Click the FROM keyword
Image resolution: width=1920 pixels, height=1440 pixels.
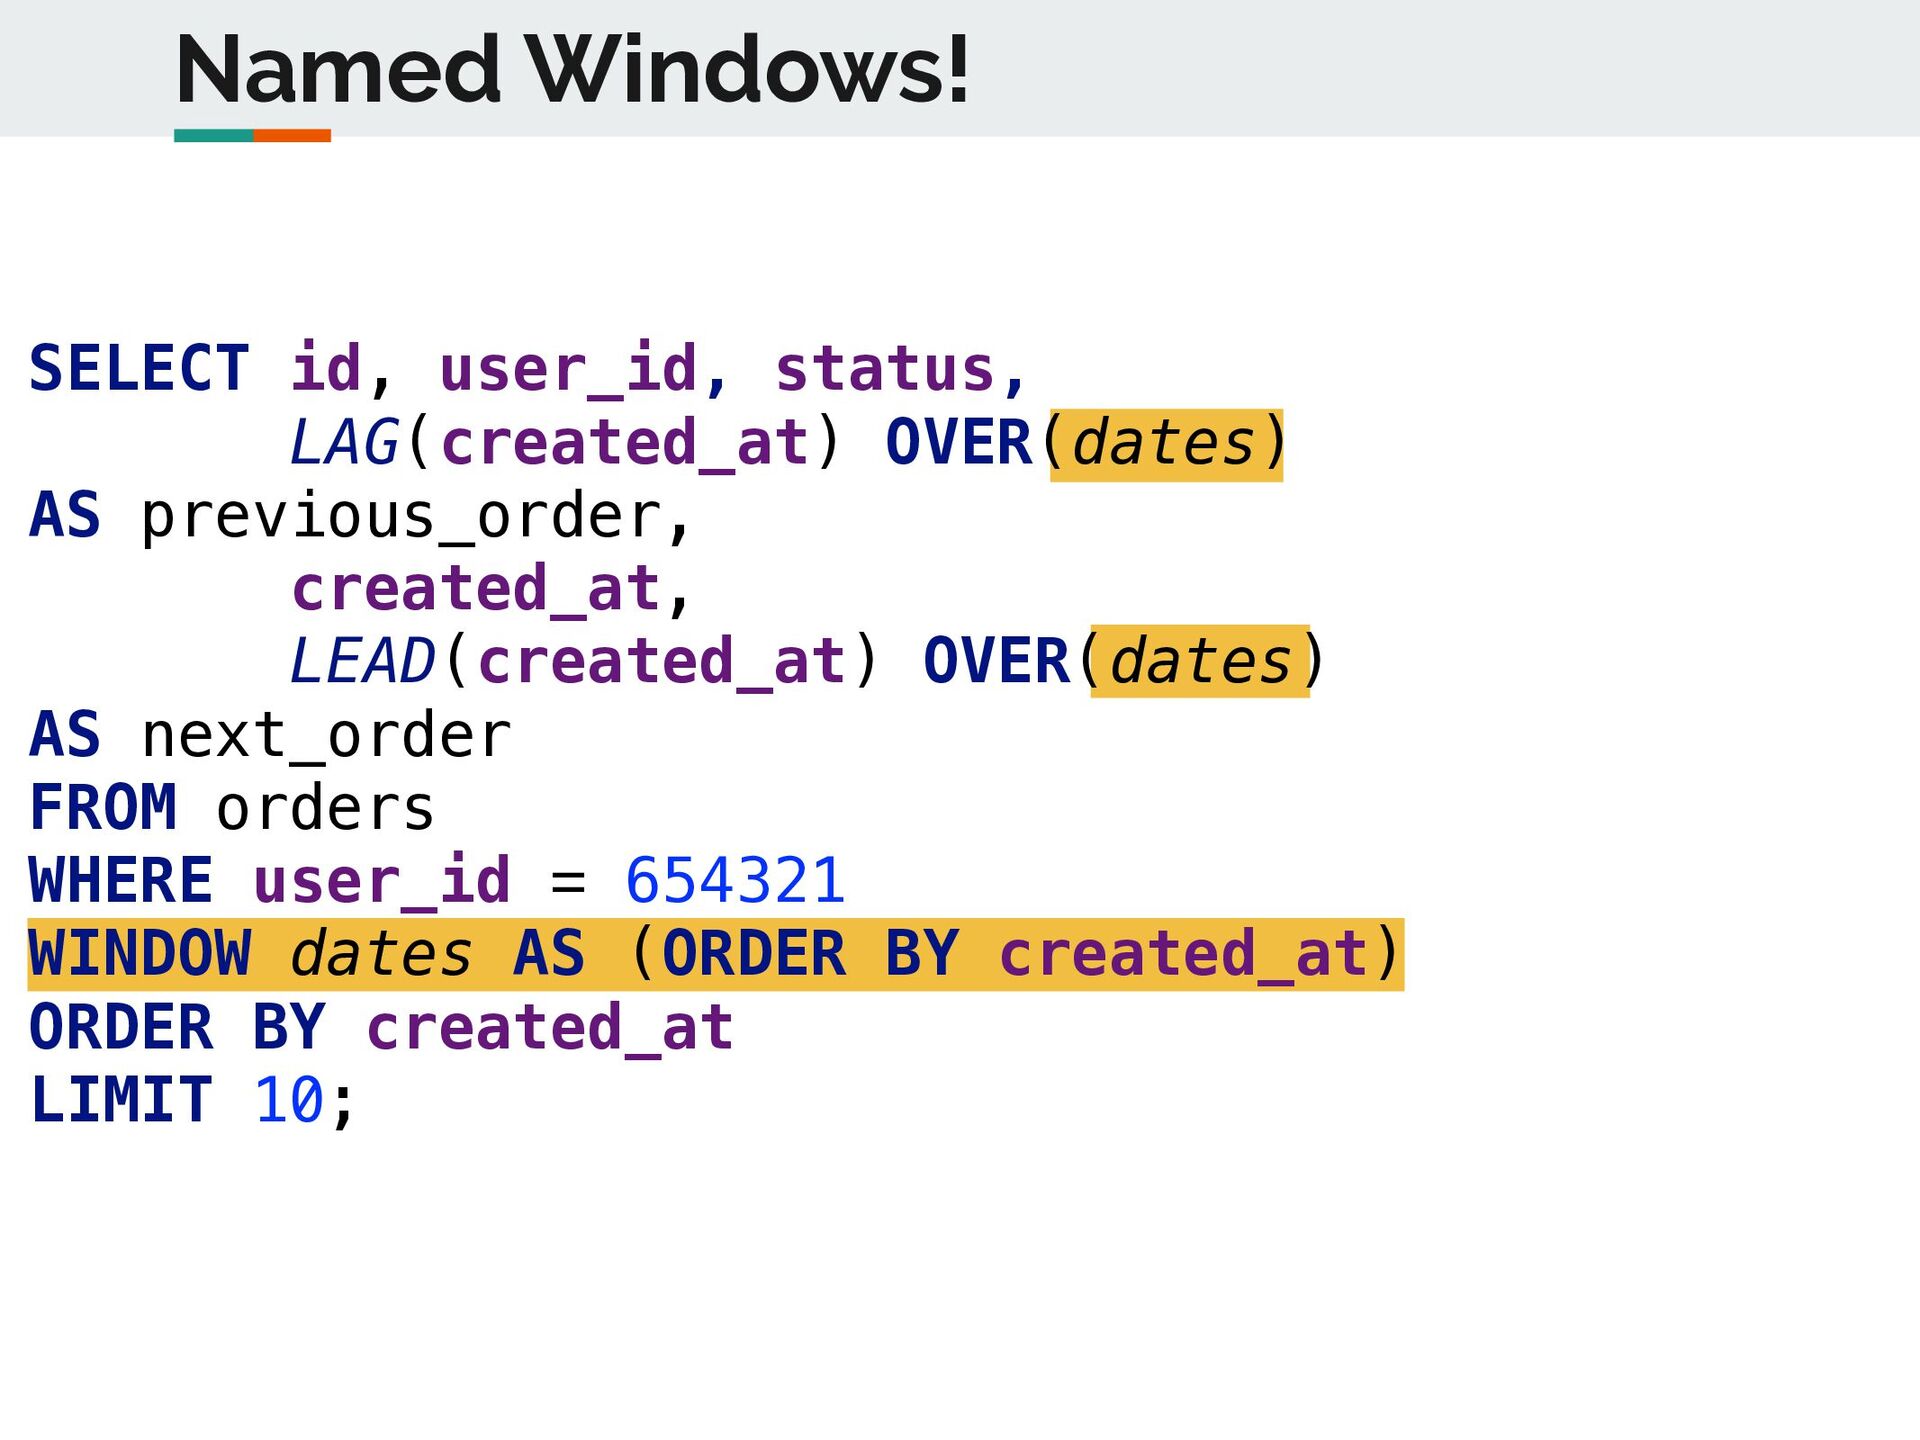(x=103, y=808)
